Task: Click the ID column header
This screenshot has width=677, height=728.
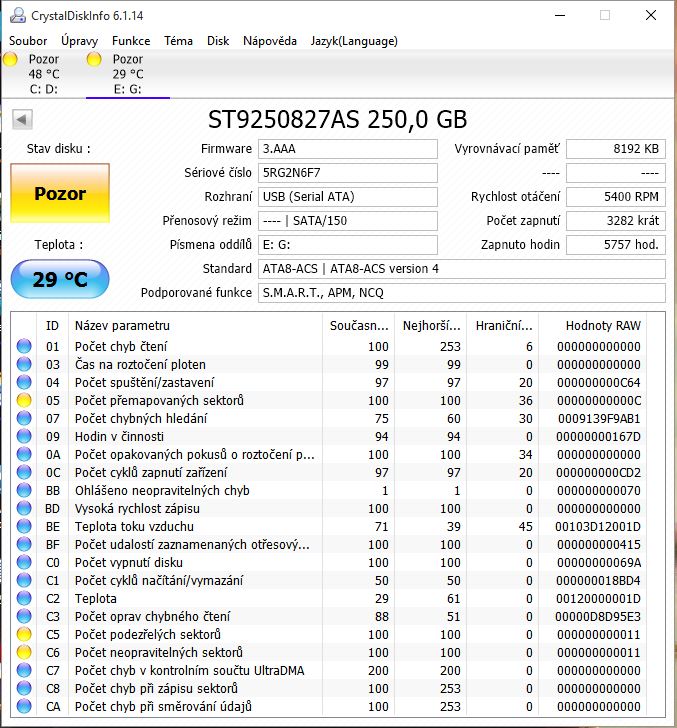Action: click(52, 325)
